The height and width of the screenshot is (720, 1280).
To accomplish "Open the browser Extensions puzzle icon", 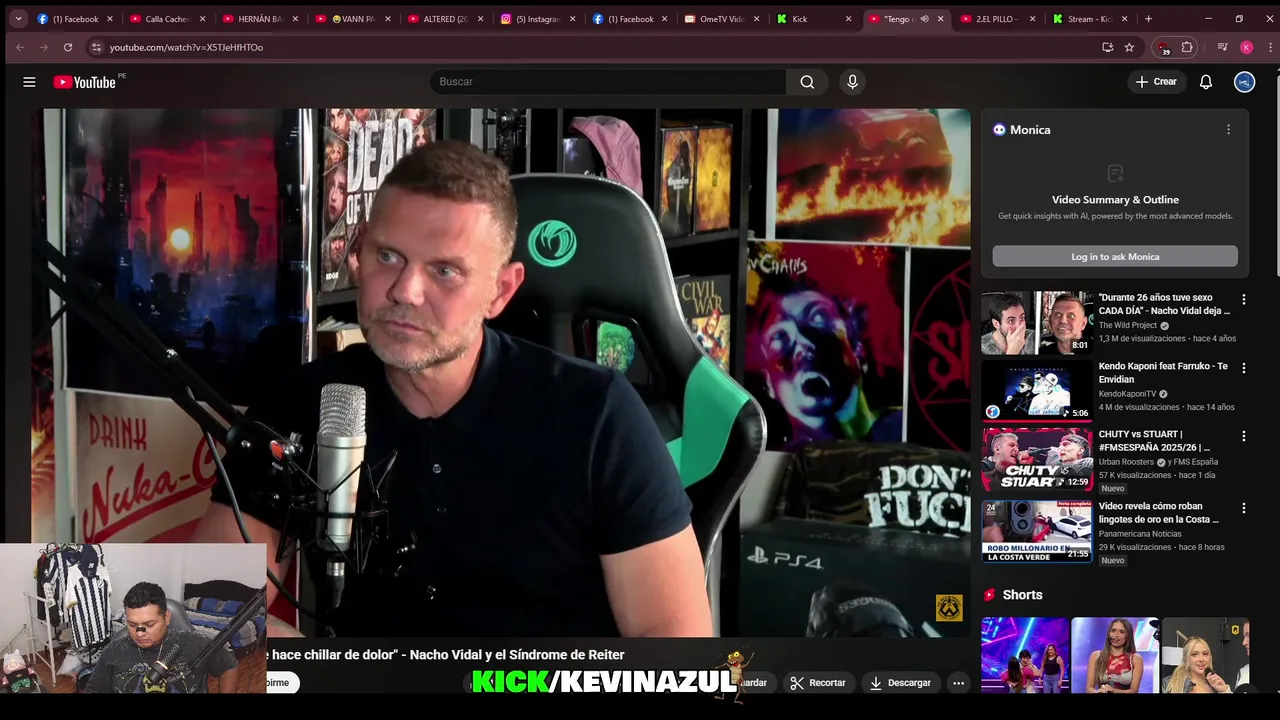I will coord(1187,47).
